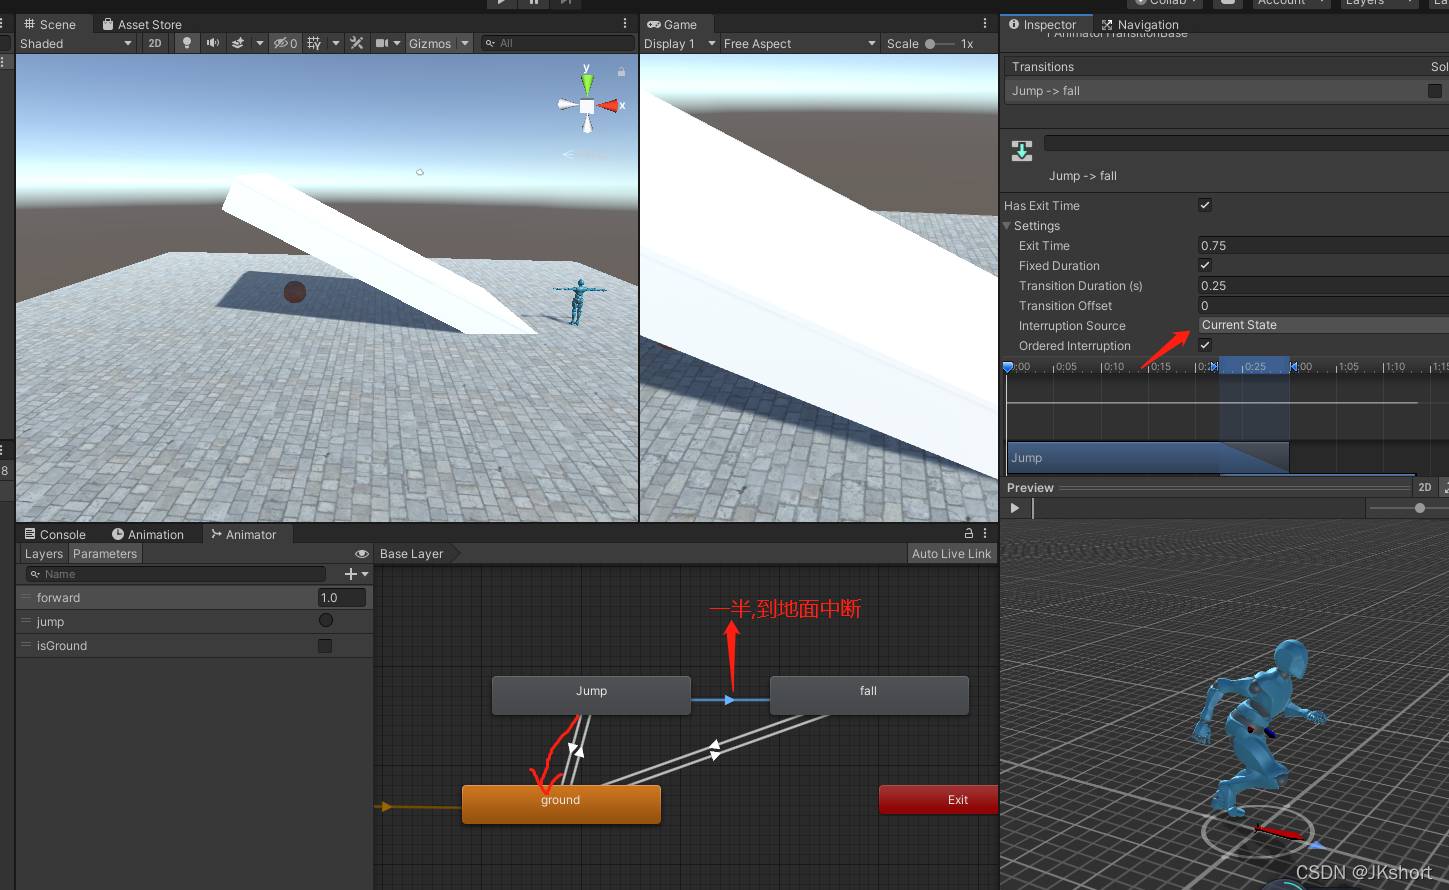Toggle scene grid visibility icon

click(314, 43)
